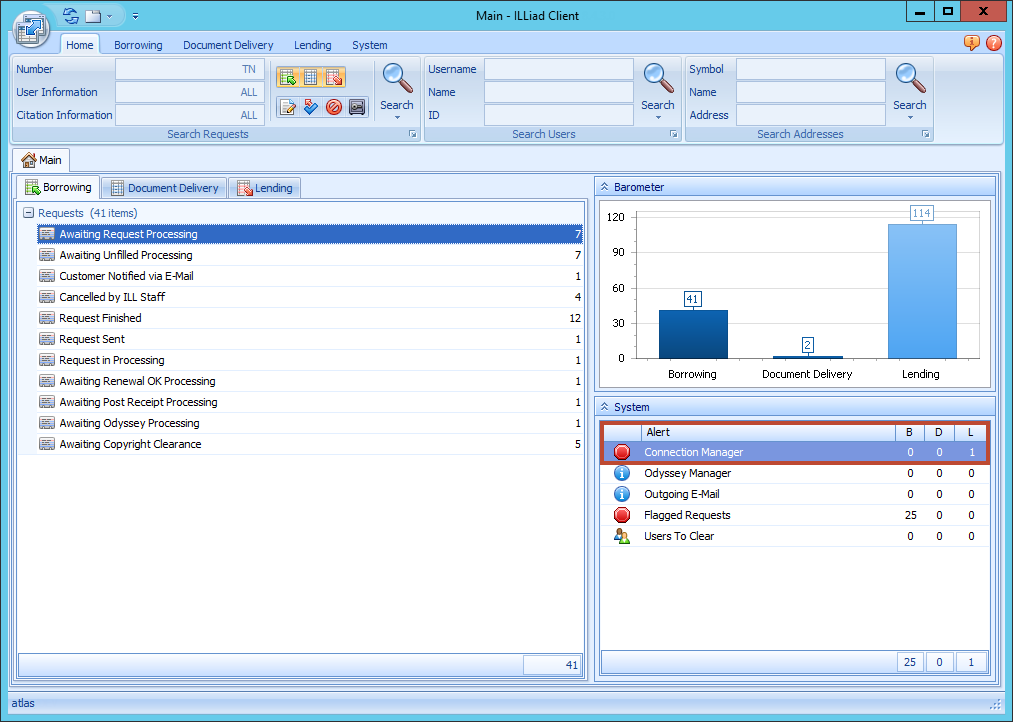Open the Customize Quick Access Toolbar chevron
The image size is (1013, 722).
click(135, 16)
